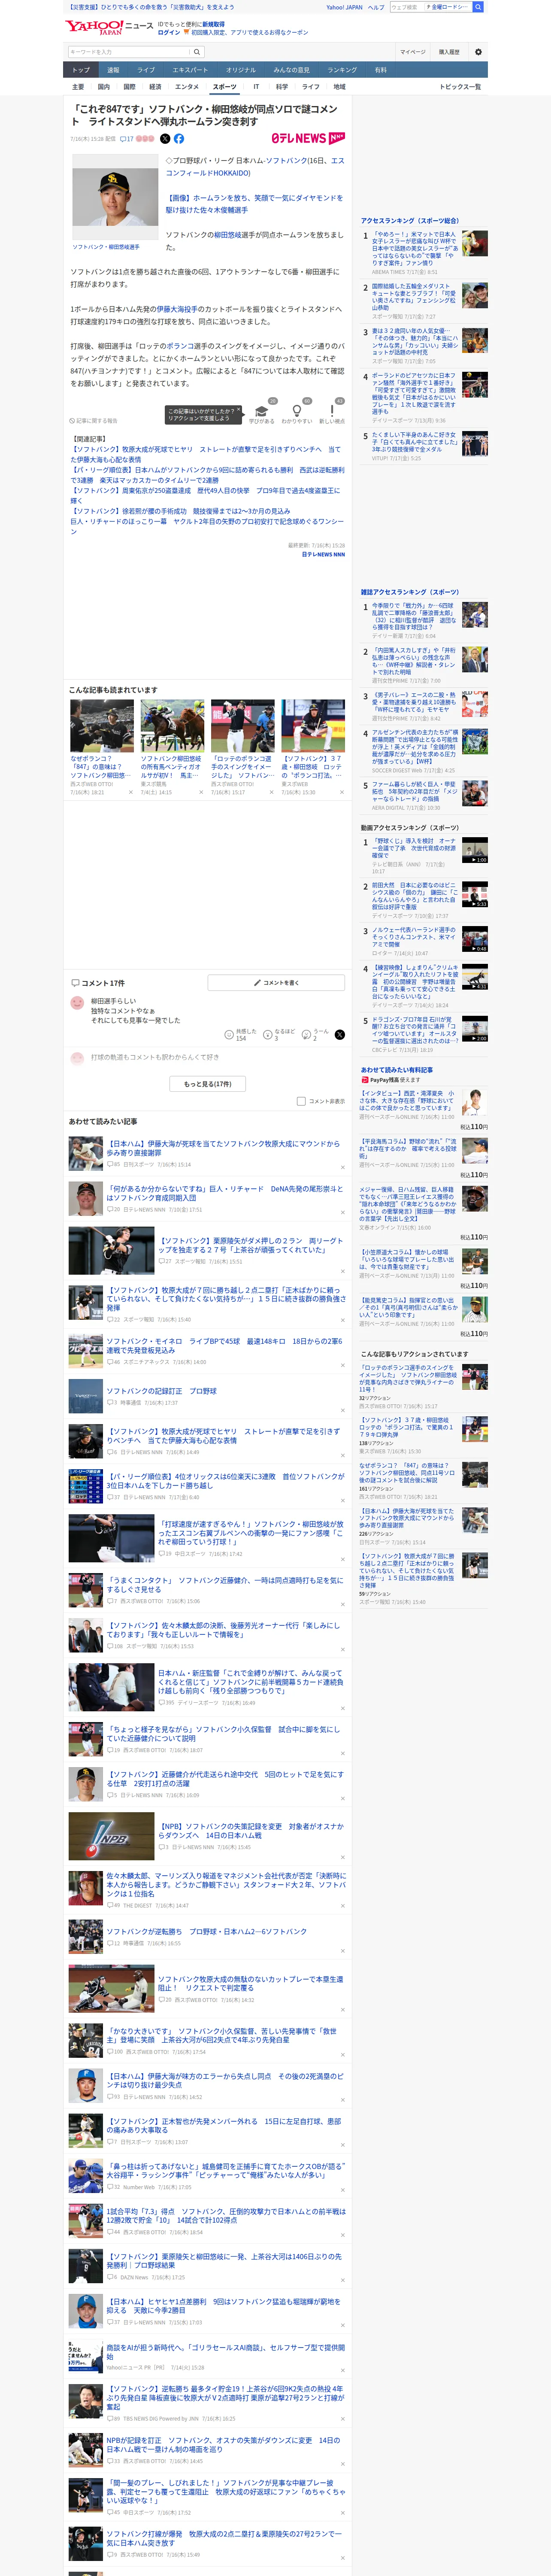Click the Yahoo! JAPAN logo
Image resolution: width=551 pixels, height=2576 pixels.
click(94, 27)
